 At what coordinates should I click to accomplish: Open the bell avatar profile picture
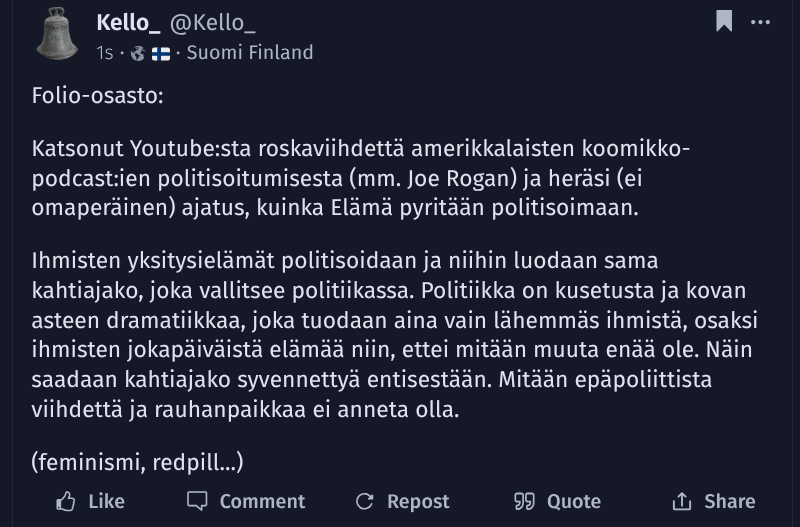(x=57, y=34)
